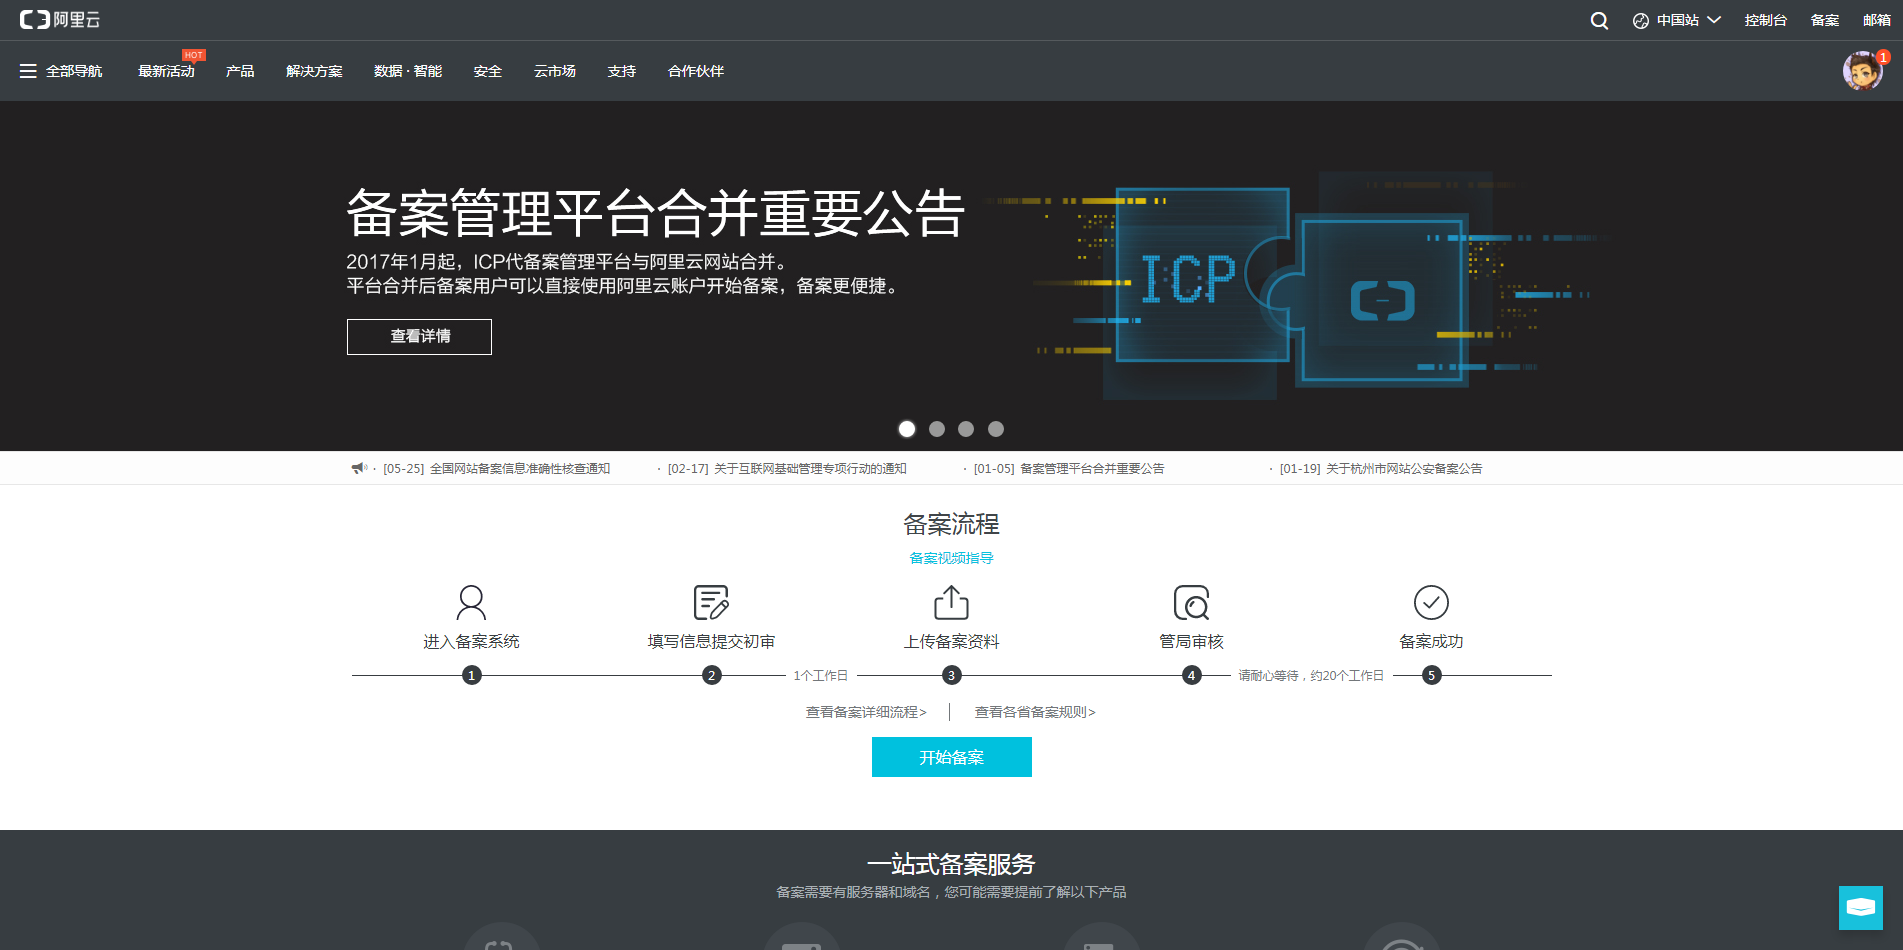
Task: Click step 2 marker on the timeline
Action: click(x=712, y=675)
